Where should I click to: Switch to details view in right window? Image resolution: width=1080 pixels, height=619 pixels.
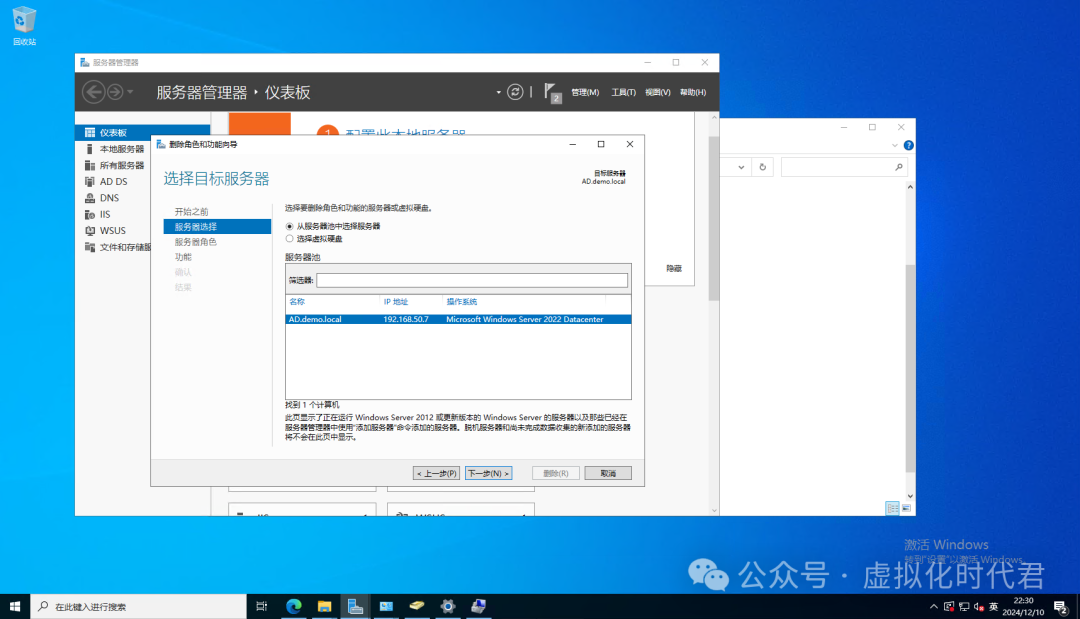pos(892,508)
